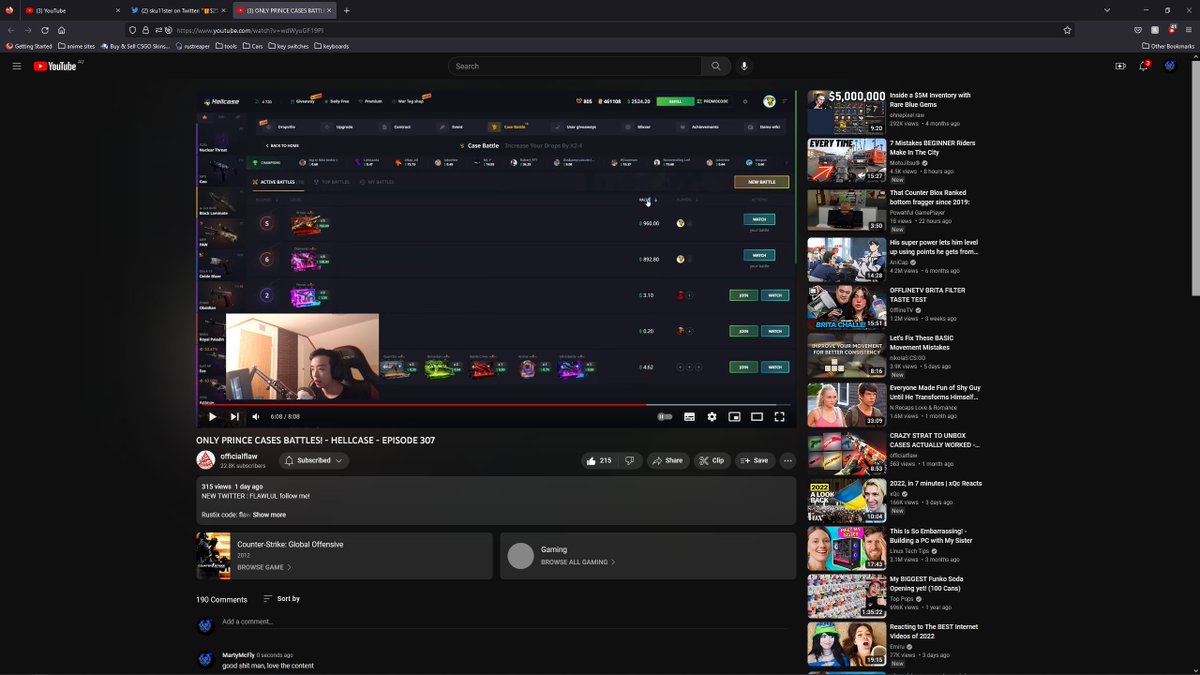Image resolution: width=1200 pixels, height=675 pixels.
Task: Open the OFFLINETV BRITA FILTER video title
Action: tap(929, 295)
